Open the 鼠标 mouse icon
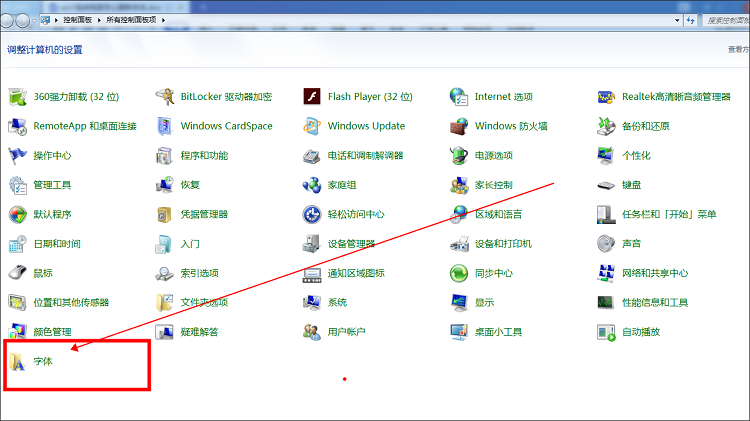750x421 pixels. pos(18,273)
